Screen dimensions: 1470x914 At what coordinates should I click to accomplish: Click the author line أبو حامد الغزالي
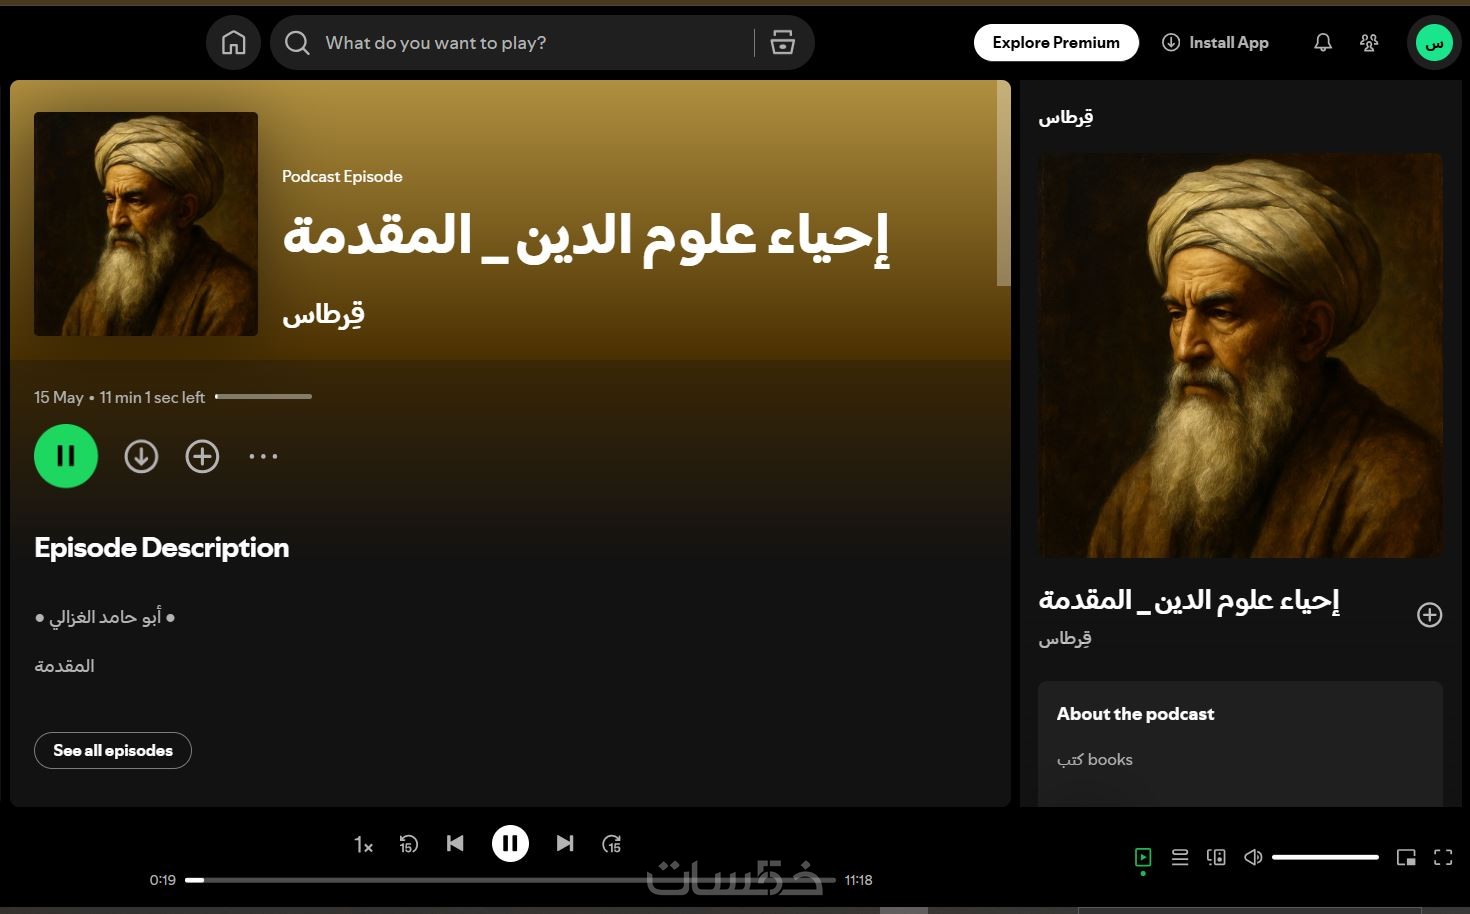click(105, 617)
